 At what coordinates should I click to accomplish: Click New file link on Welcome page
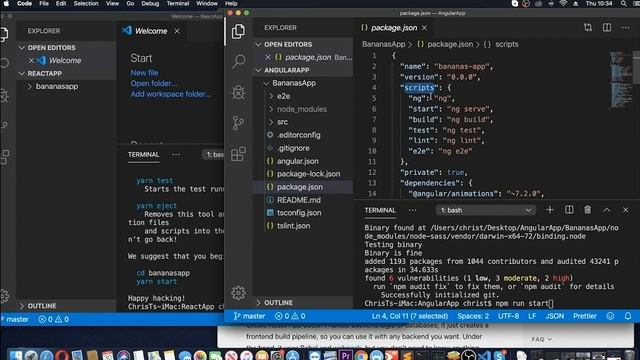144,73
